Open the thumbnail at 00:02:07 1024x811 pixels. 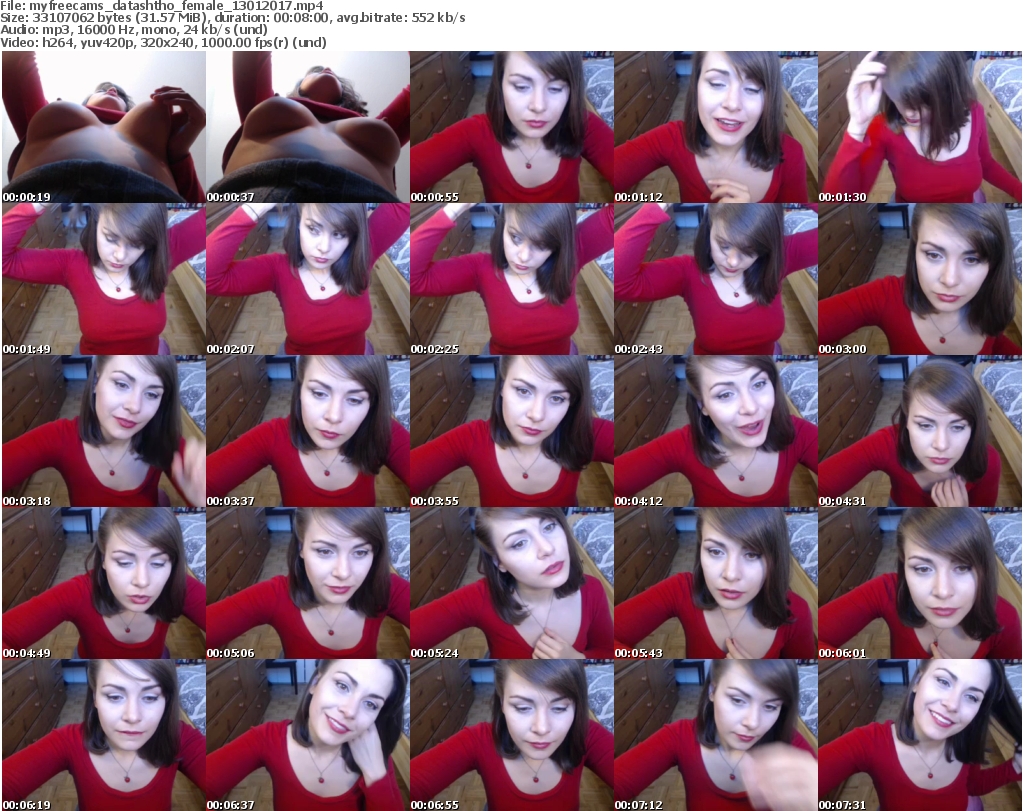click(308, 279)
